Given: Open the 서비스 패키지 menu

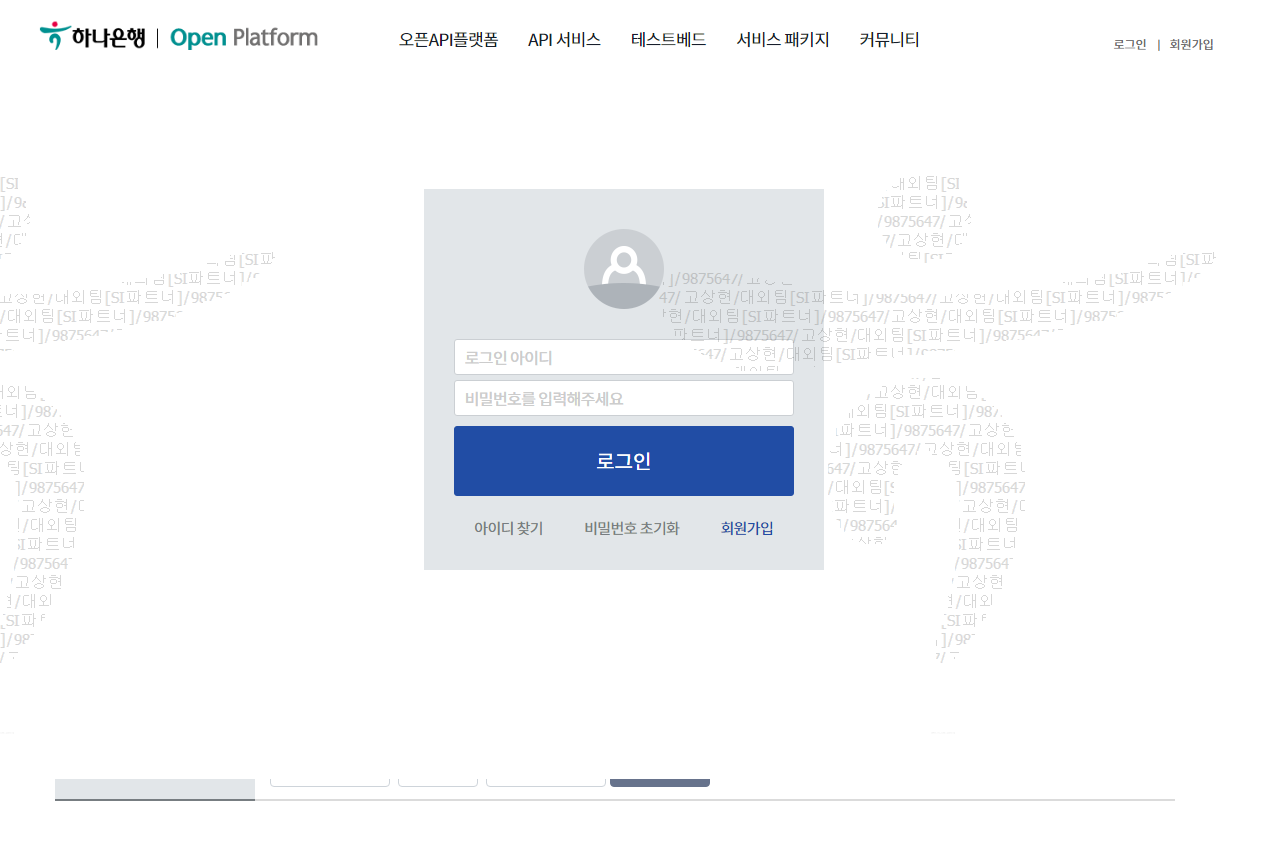Looking at the screenshot, I should click(x=782, y=40).
